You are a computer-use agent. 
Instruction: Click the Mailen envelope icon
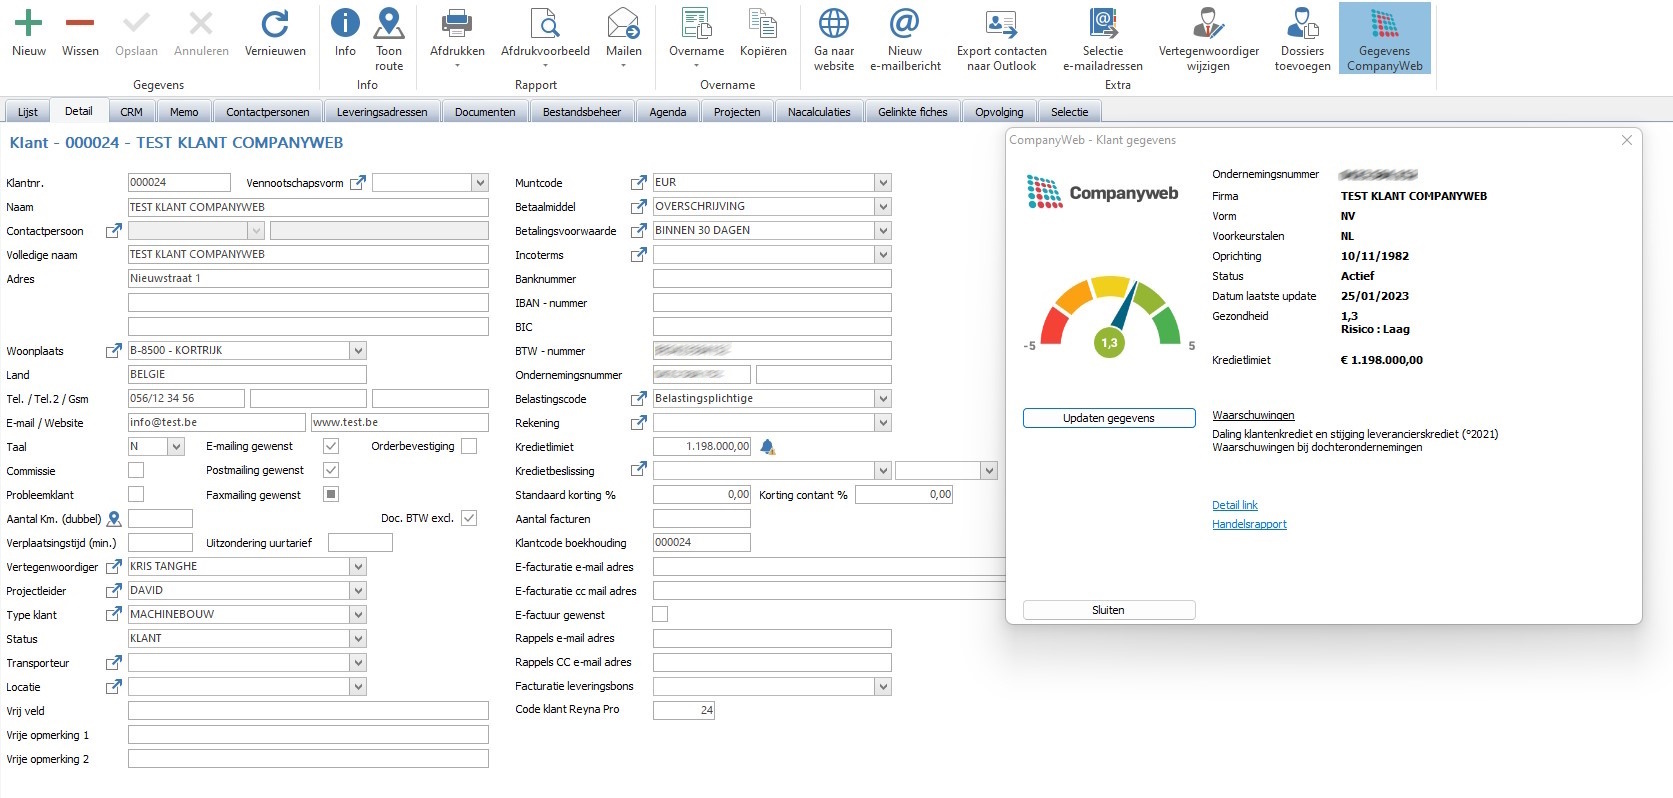tap(623, 22)
